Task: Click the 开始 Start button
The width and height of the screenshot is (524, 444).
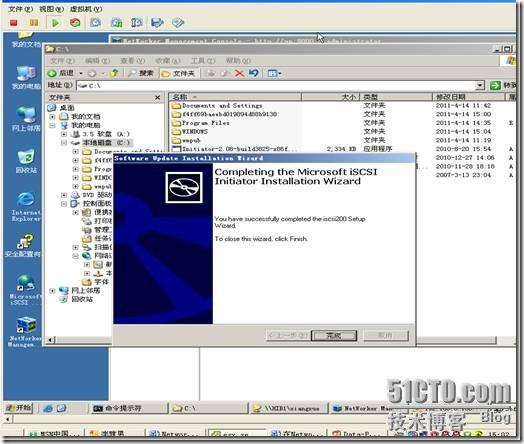Action: pyautogui.click(x=19, y=408)
